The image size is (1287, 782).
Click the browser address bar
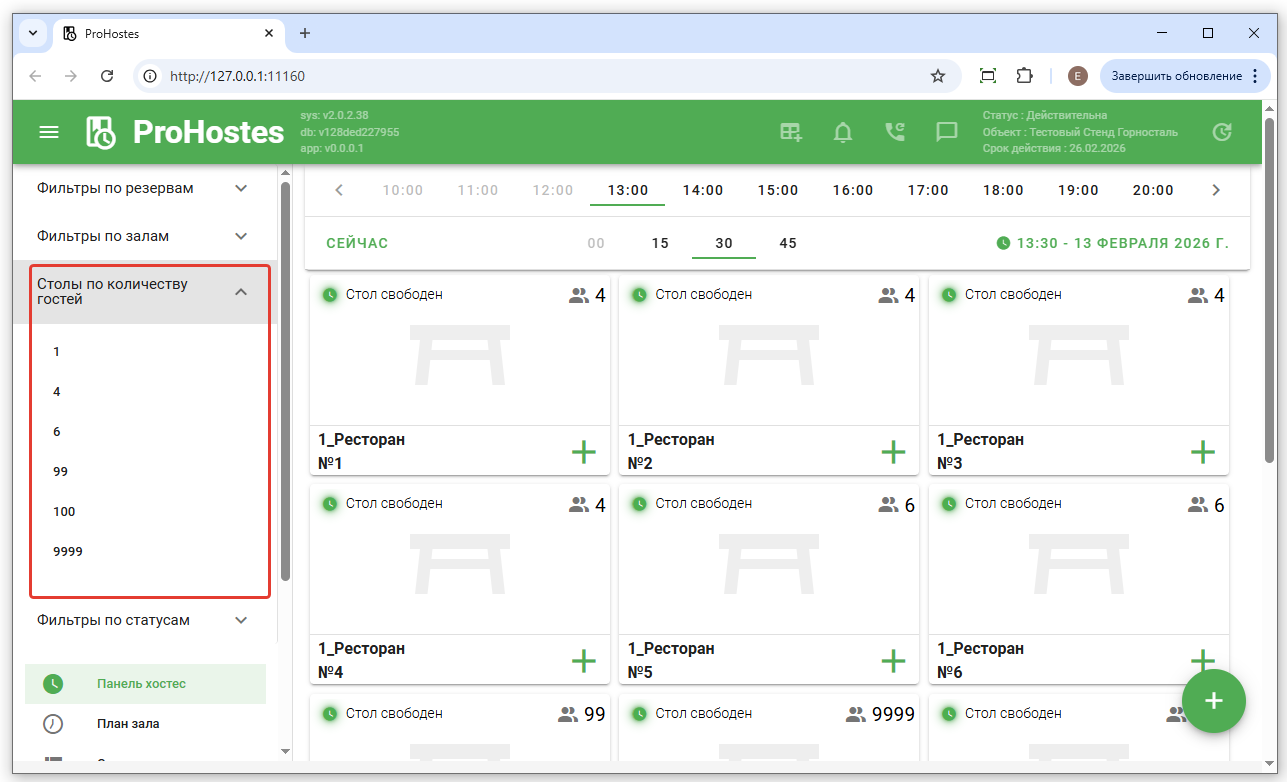tap(540, 76)
